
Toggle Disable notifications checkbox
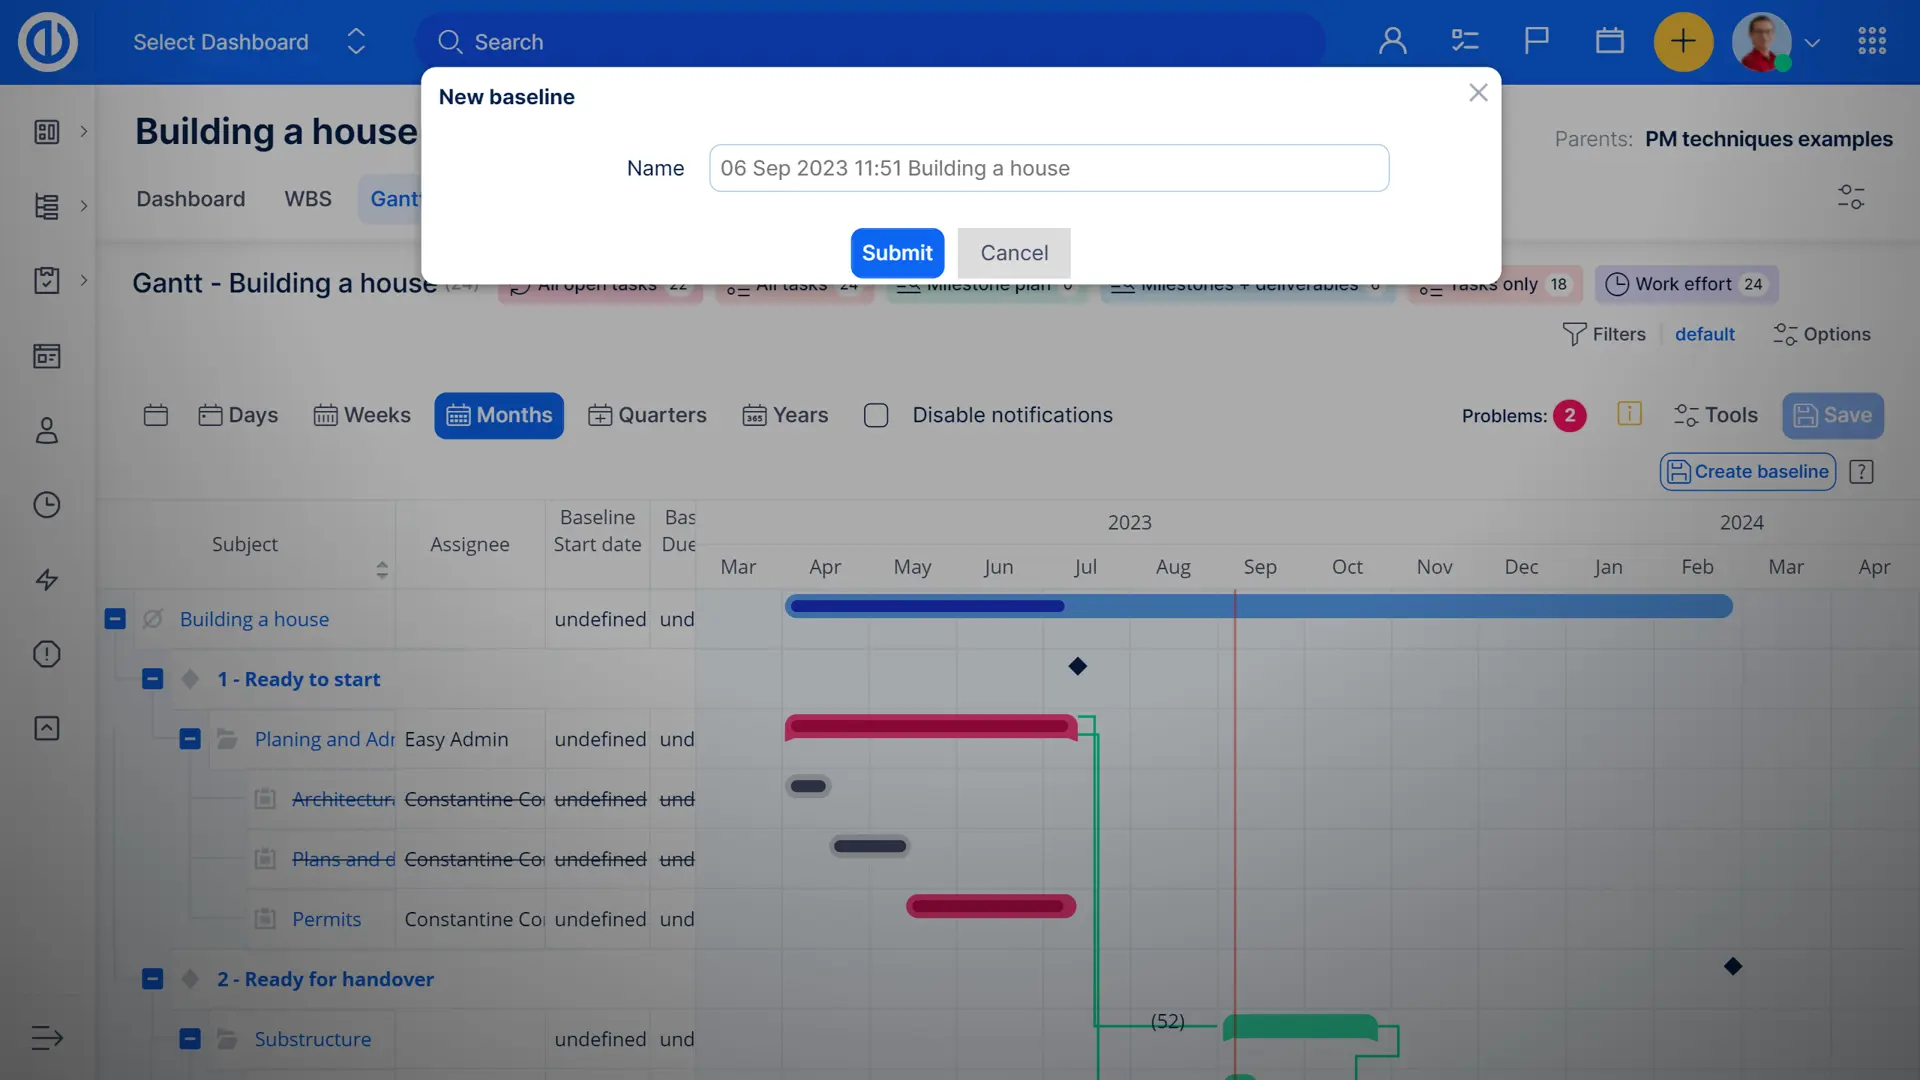pyautogui.click(x=876, y=415)
